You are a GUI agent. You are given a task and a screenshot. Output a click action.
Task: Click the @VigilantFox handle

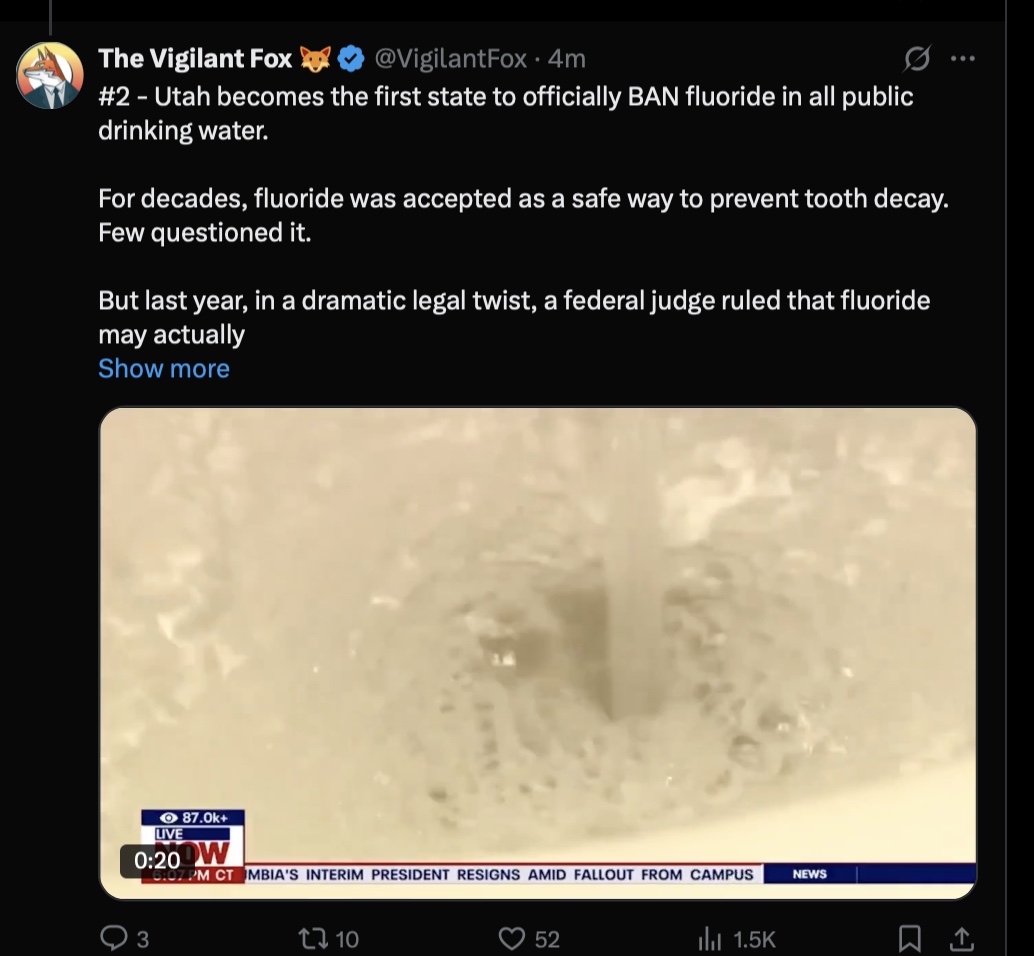point(450,59)
